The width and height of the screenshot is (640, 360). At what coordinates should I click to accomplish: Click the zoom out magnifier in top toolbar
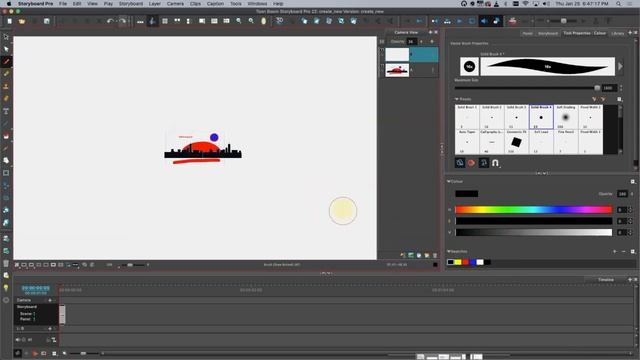[x=251, y=21]
